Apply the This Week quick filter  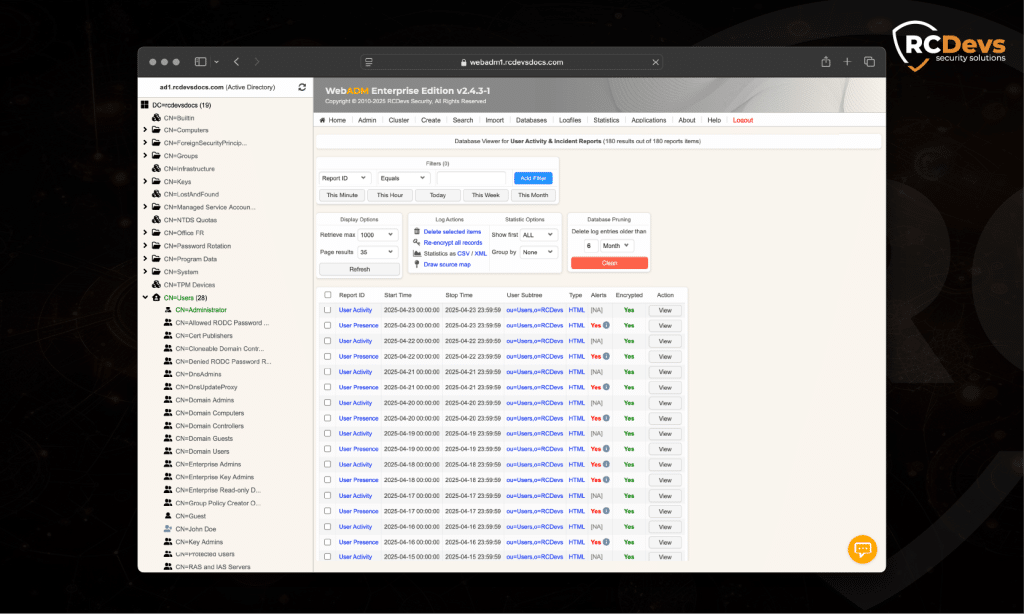click(485, 195)
